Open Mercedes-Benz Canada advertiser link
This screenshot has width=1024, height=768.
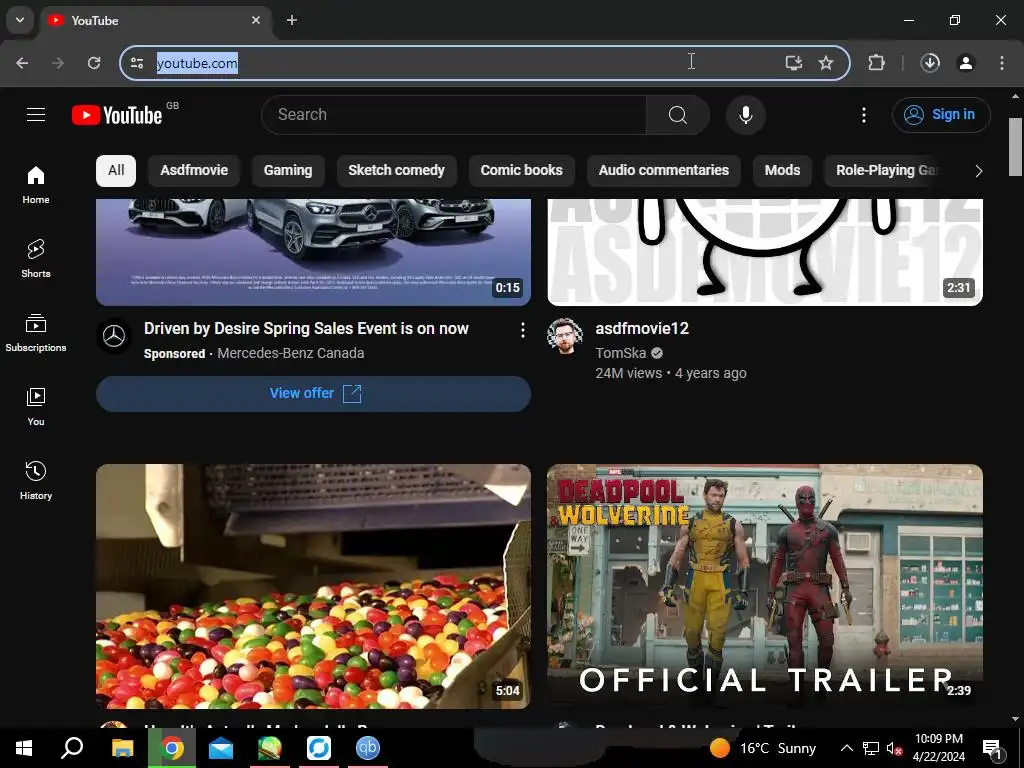click(x=291, y=353)
